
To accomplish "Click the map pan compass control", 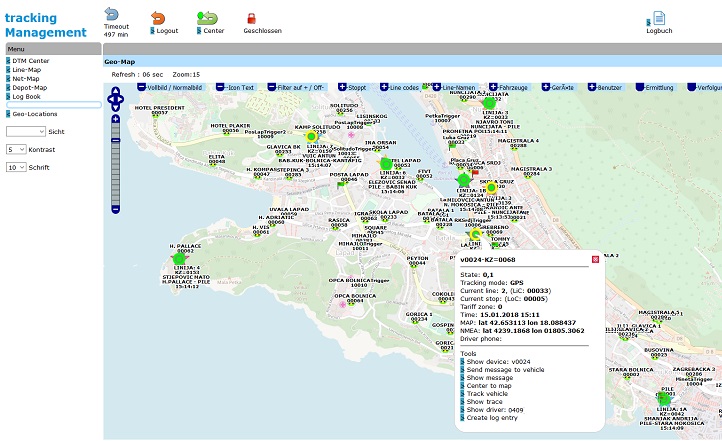I will point(115,97).
